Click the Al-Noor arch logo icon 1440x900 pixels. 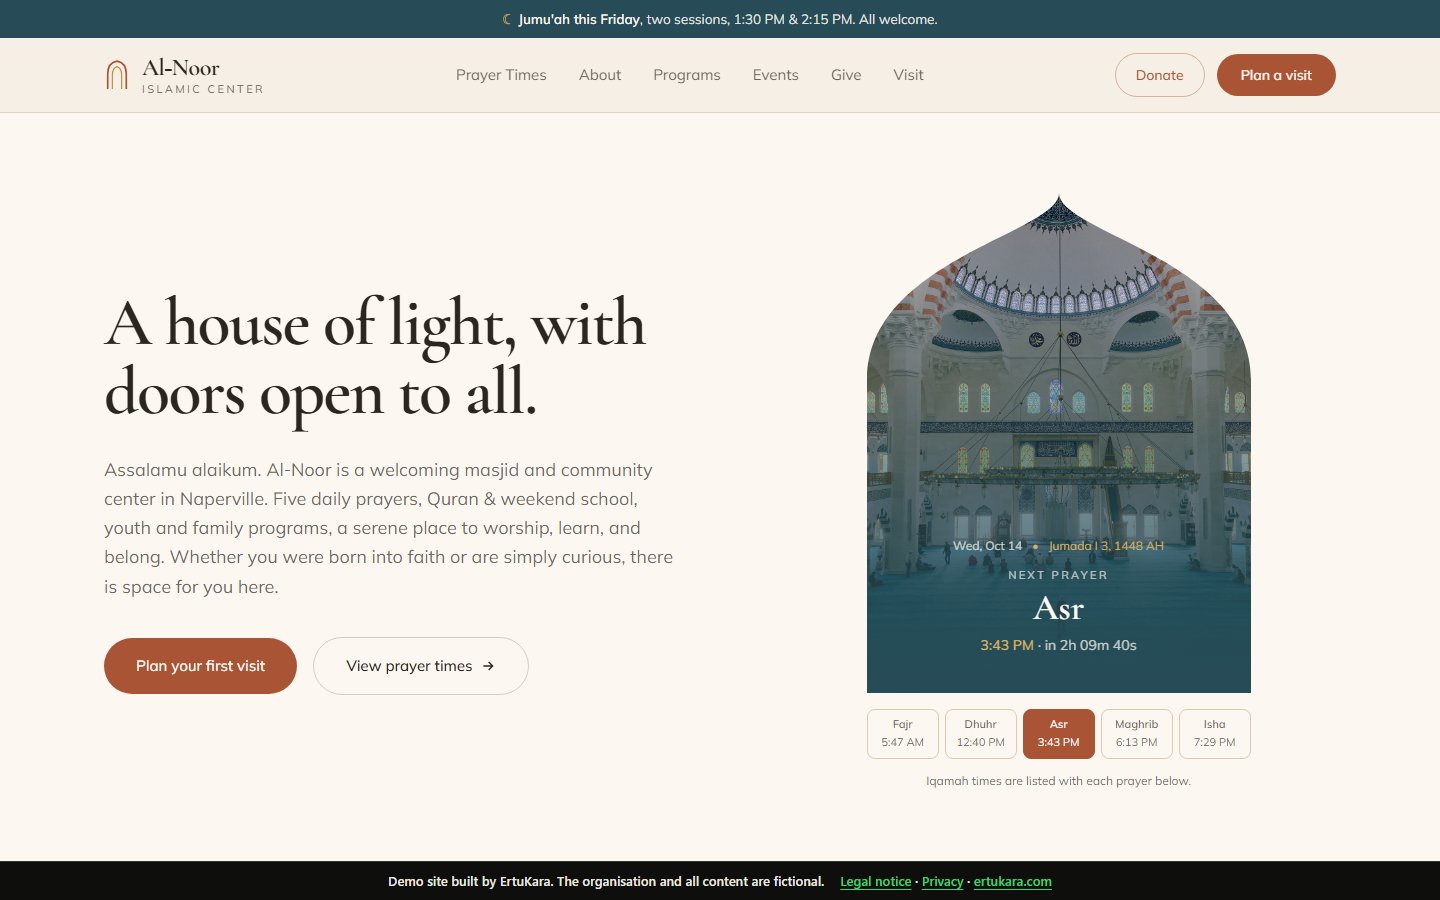tap(117, 75)
